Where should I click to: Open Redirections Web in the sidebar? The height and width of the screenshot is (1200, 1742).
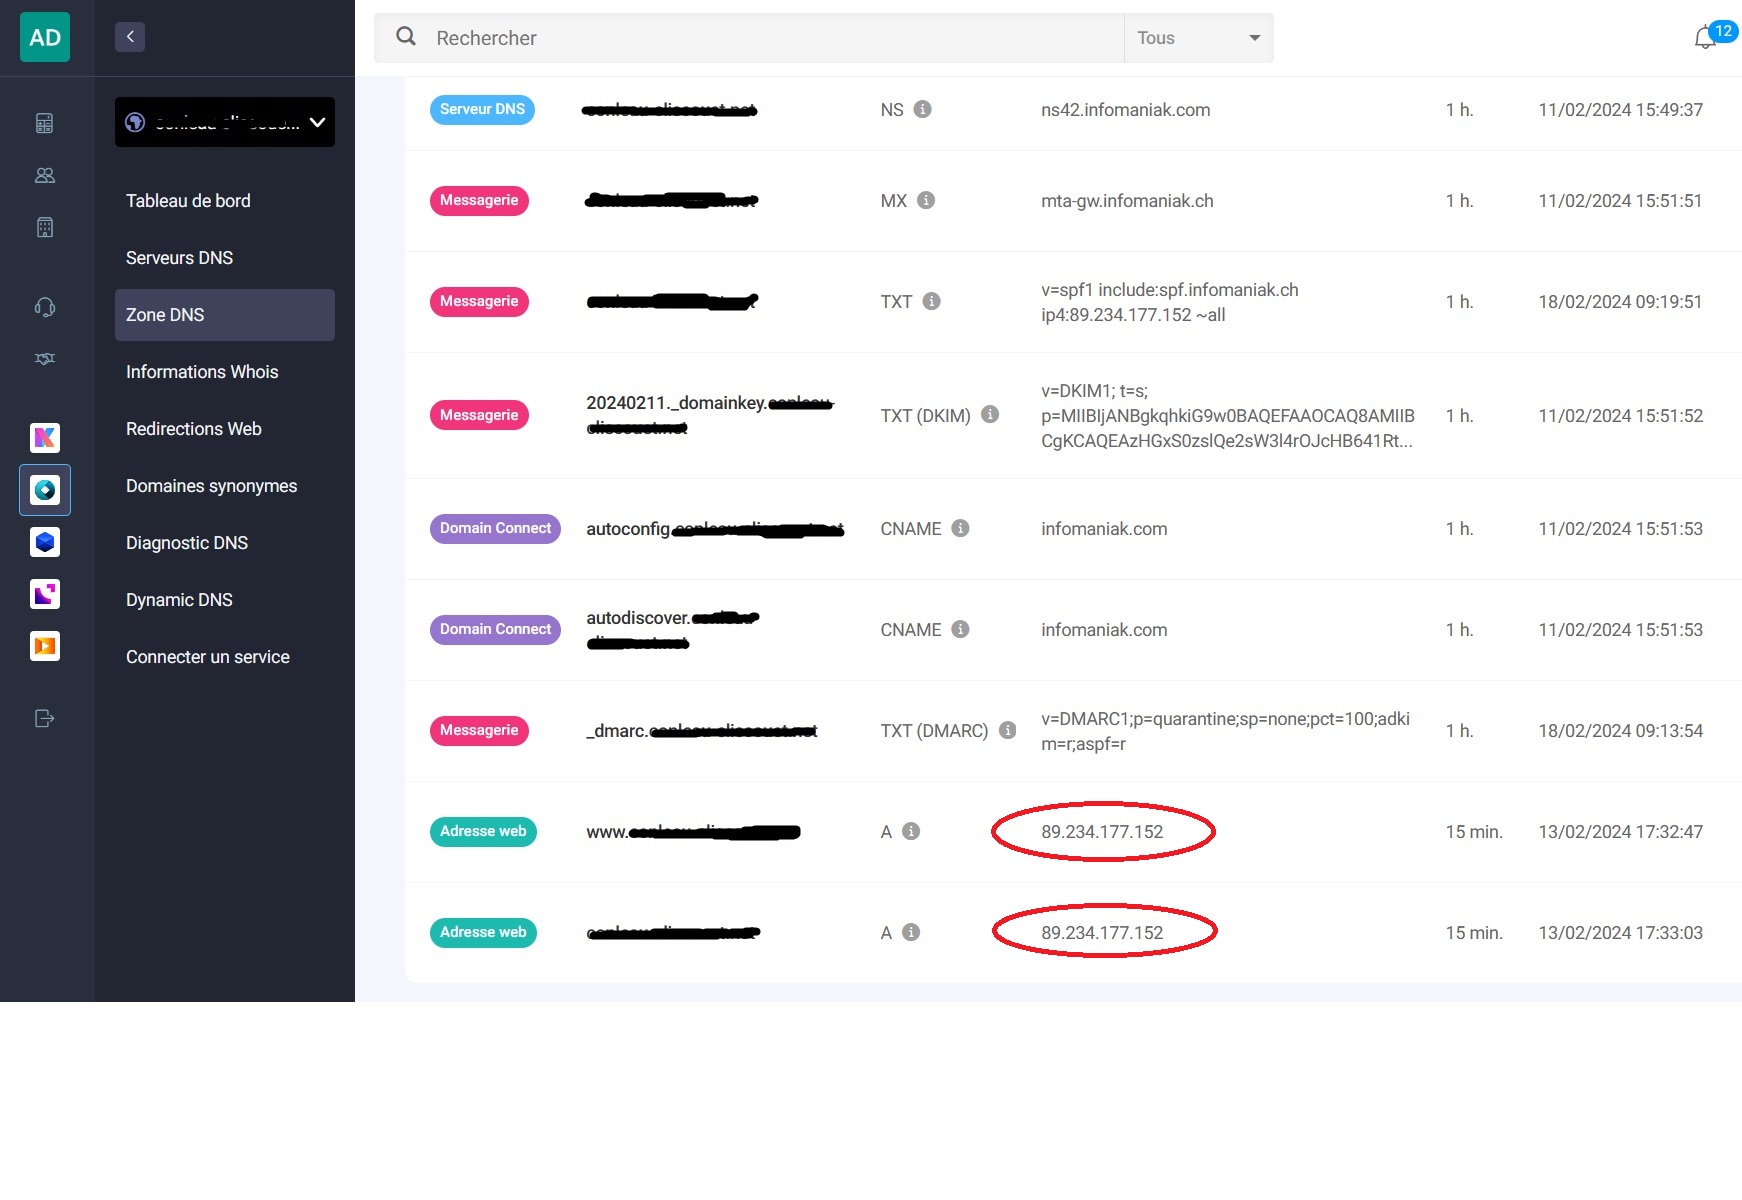coord(194,429)
